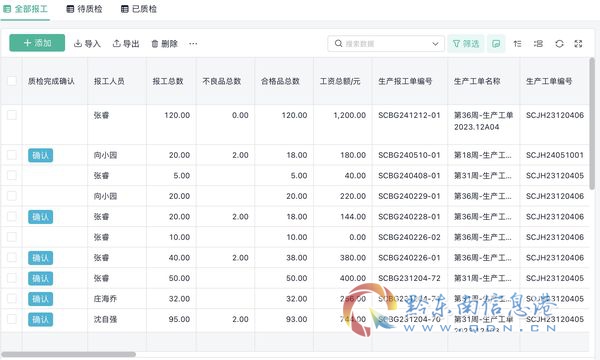Click the 报工人员 column header
The height and width of the screenshot is (360, 600).
117,81
